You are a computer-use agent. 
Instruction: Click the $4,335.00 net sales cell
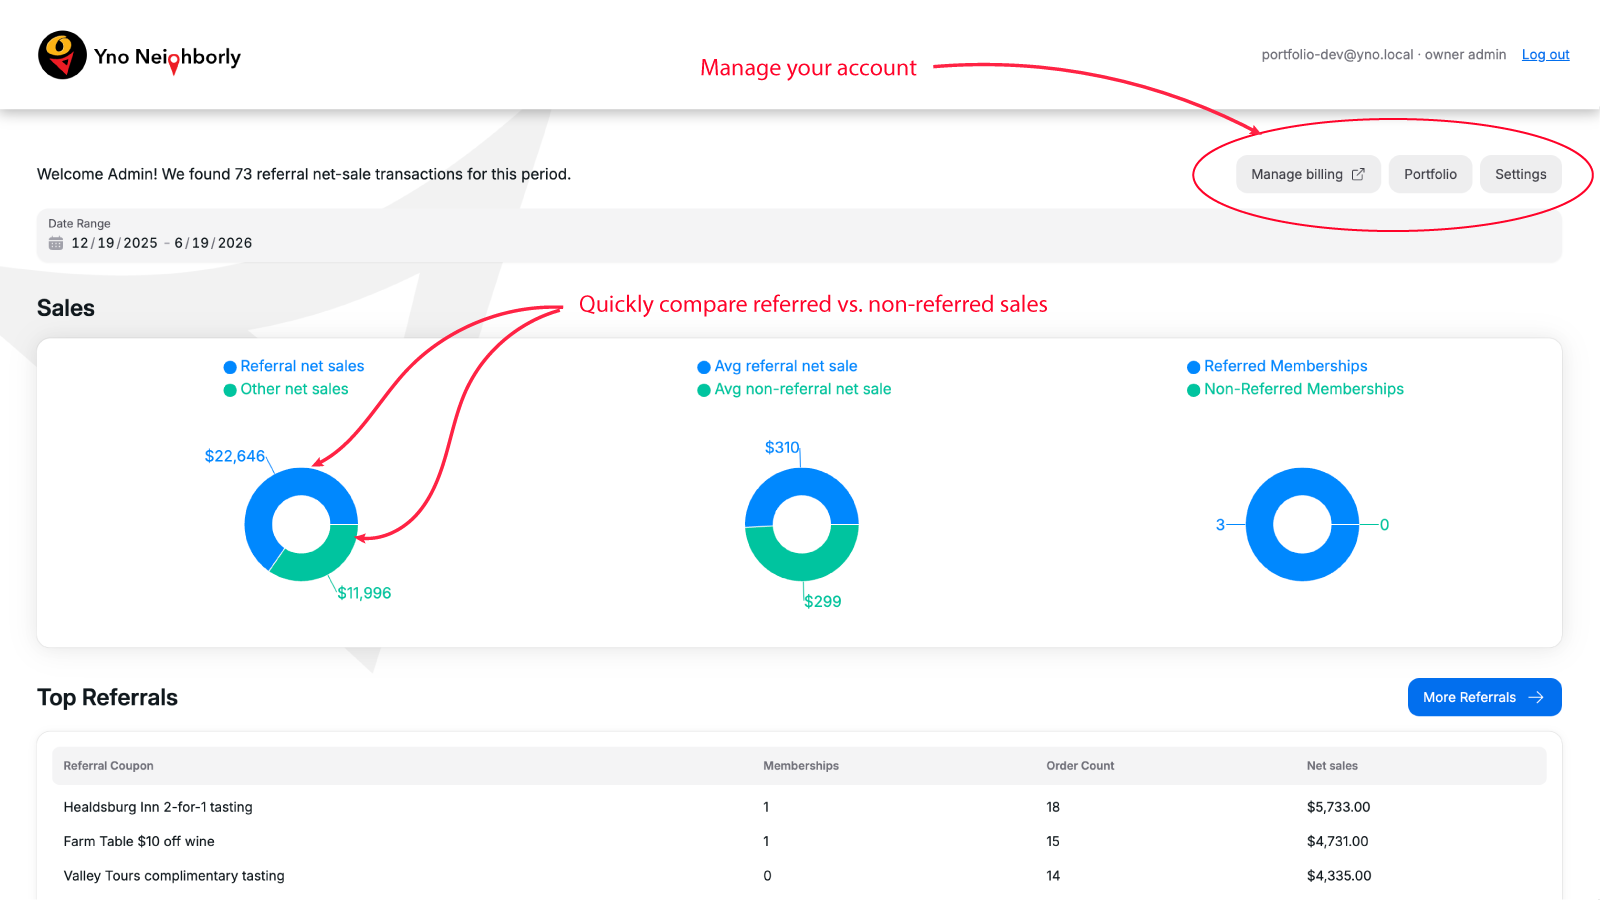coord(1339,875)
